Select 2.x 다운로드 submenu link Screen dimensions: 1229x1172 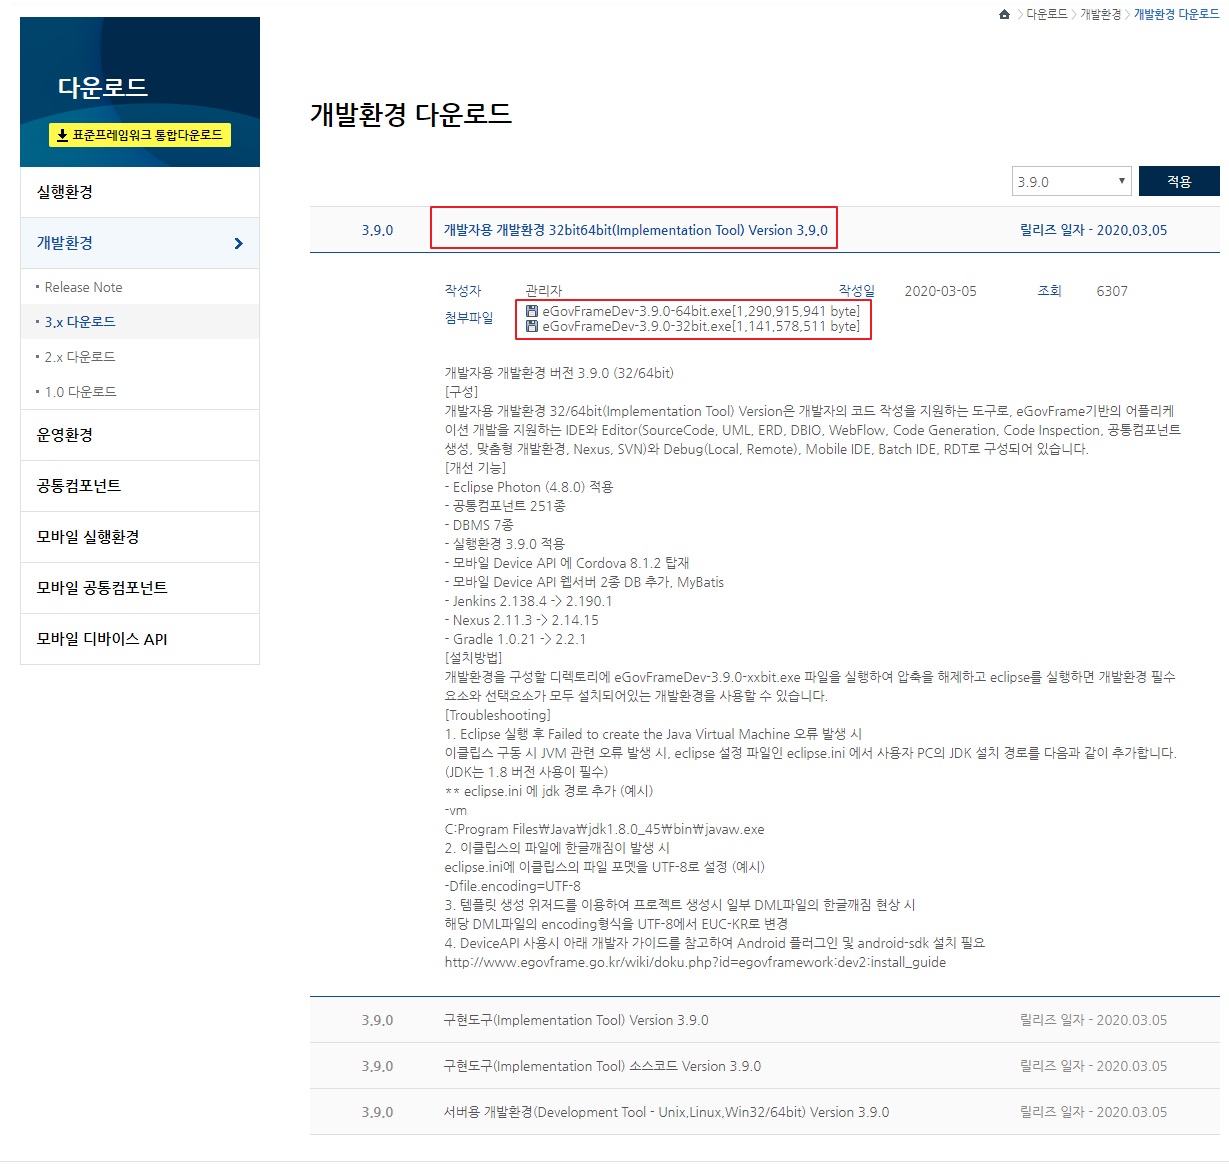point(80,357)
